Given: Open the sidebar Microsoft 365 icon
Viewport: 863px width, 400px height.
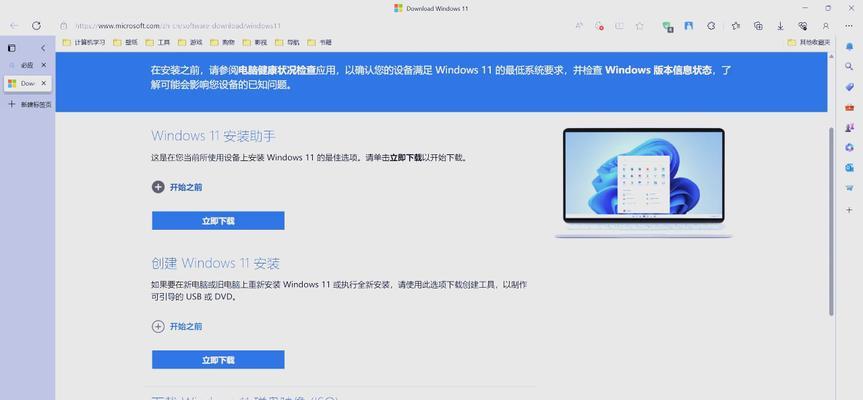Looking at the screenshot, I should click(849, 147).
